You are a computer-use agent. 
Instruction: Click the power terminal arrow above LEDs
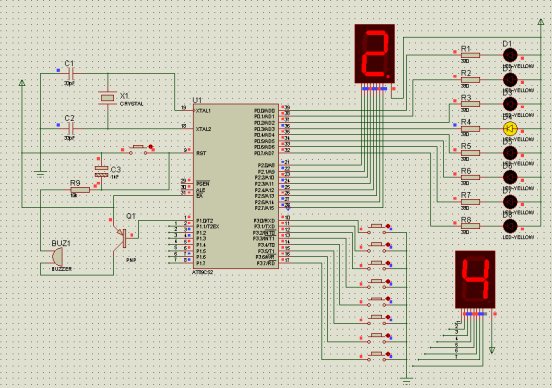(x=541, y=22)
